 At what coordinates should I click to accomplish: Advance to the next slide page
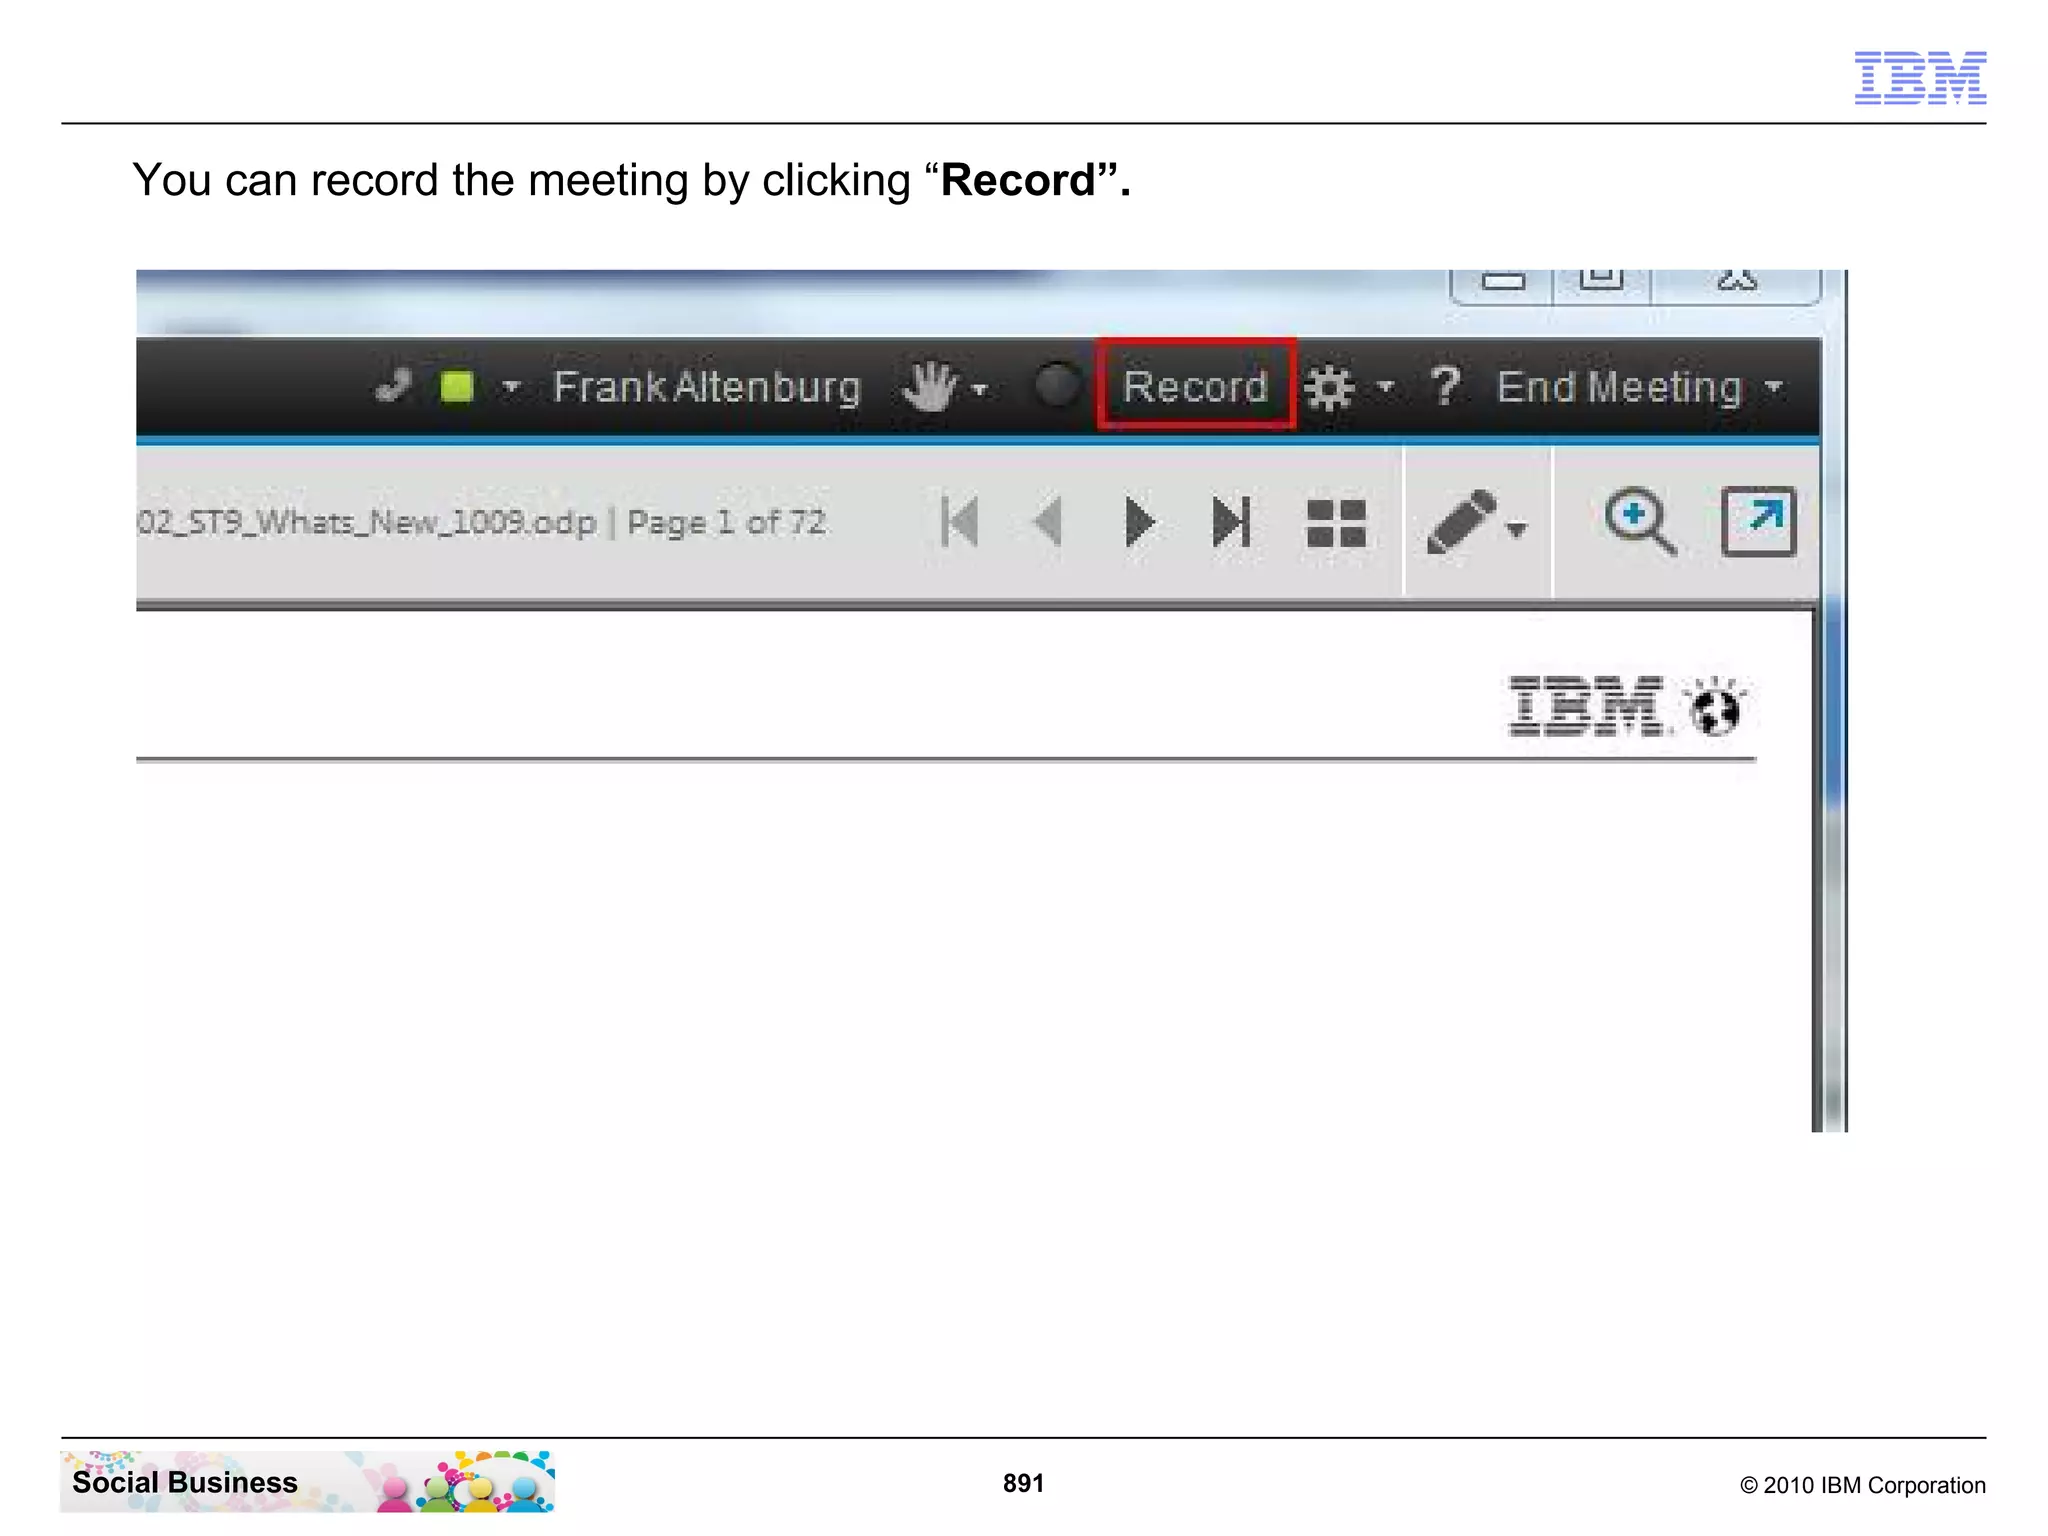(x=1140, y=521)
